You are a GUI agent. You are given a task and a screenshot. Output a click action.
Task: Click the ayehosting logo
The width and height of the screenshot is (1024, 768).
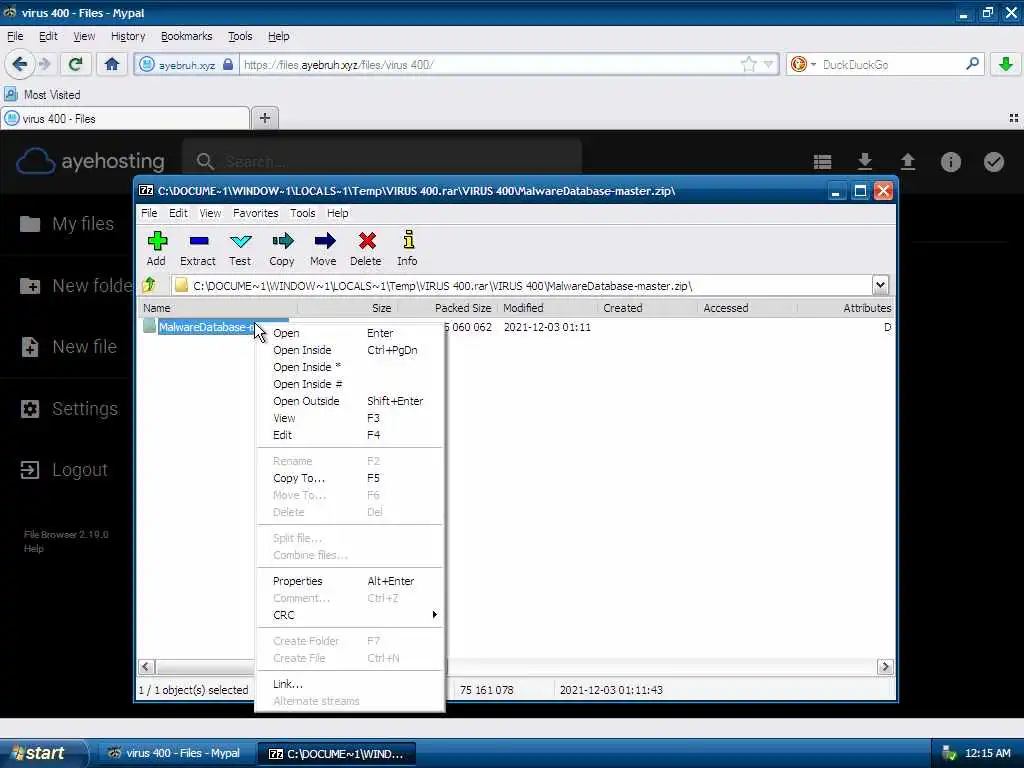point(90,161)
